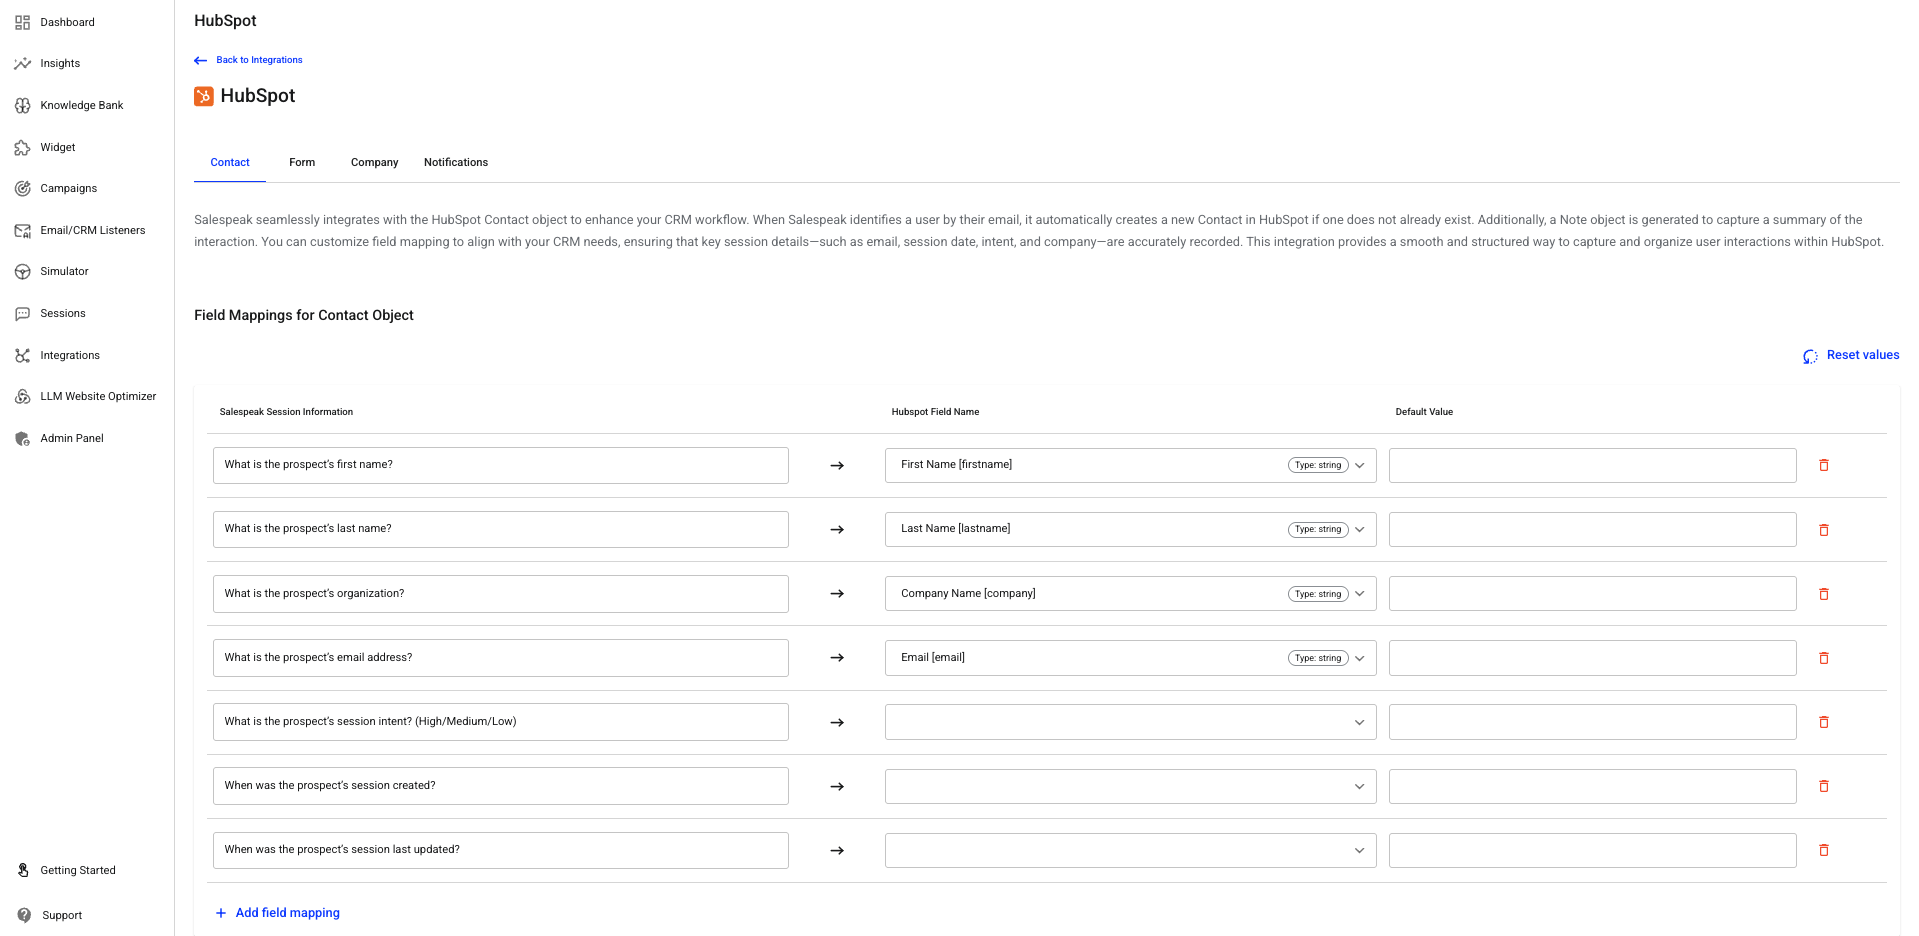Open the Dashboard sidebar icon
This screenshot has width=1919, height=936.
[x=22, y=22]
